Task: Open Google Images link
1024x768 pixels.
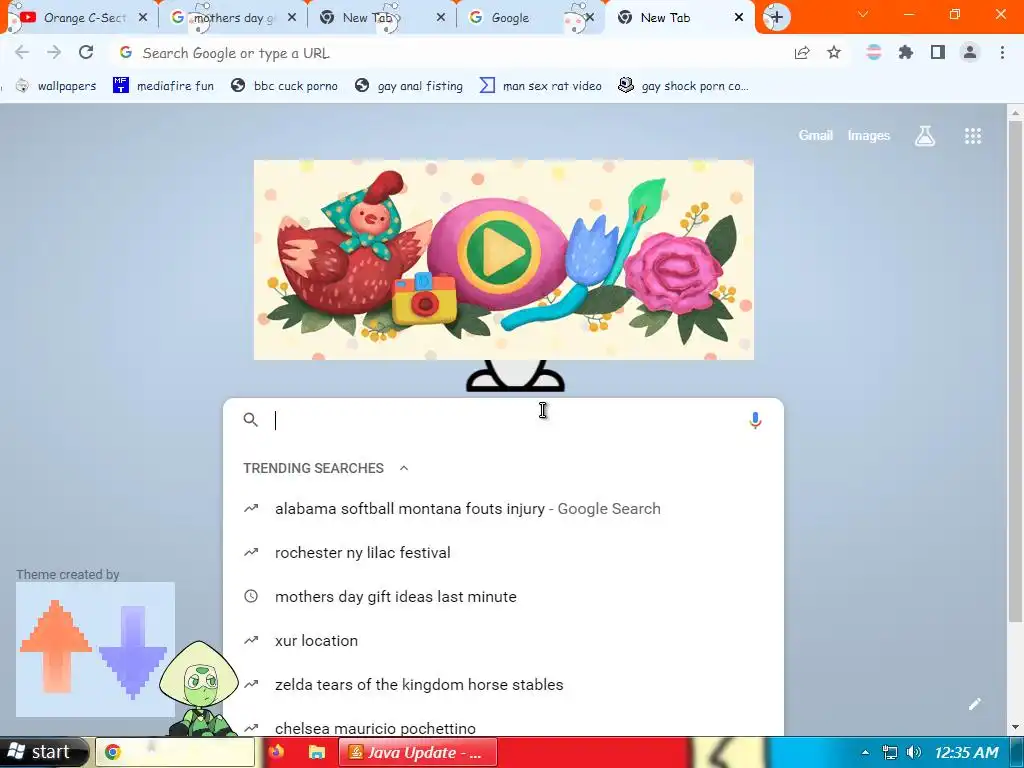Action: click(869, 135)
